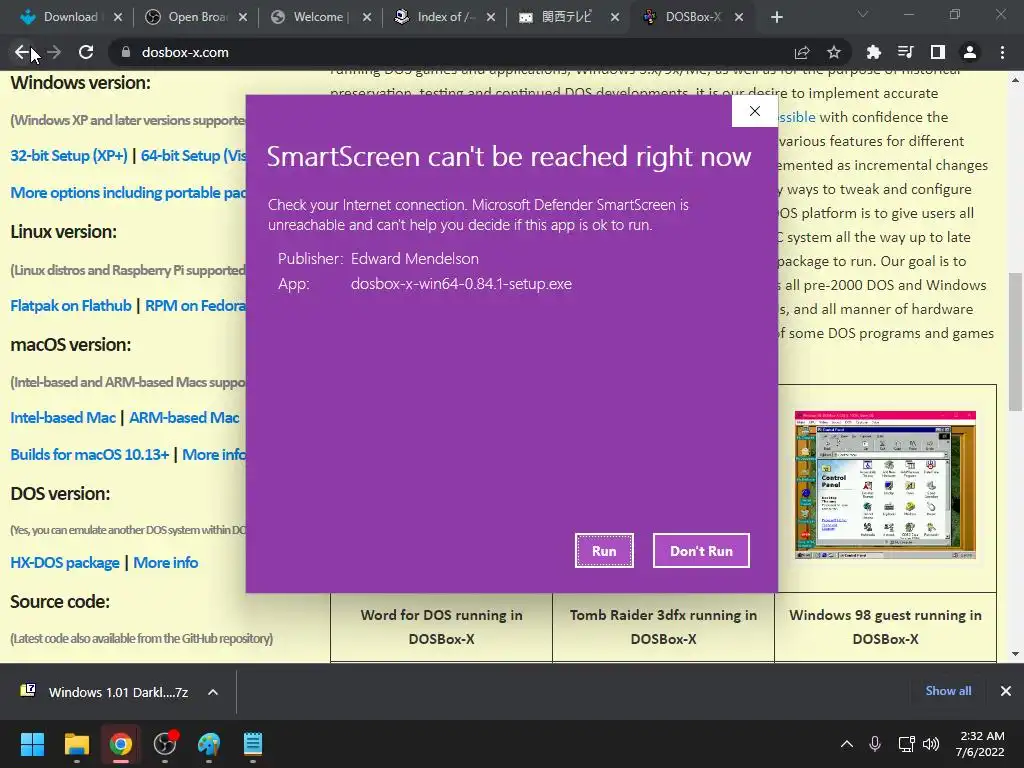Open File Explorer from taskbar
Viewport: 1024px width, 768px height.
76,744
